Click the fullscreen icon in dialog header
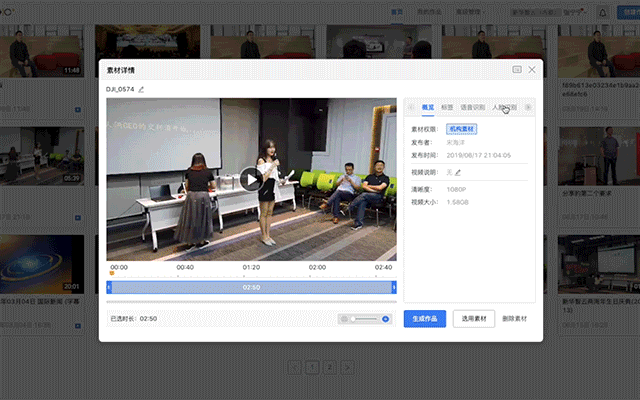Viewport: 640px width, 400px height. (517, 70)
